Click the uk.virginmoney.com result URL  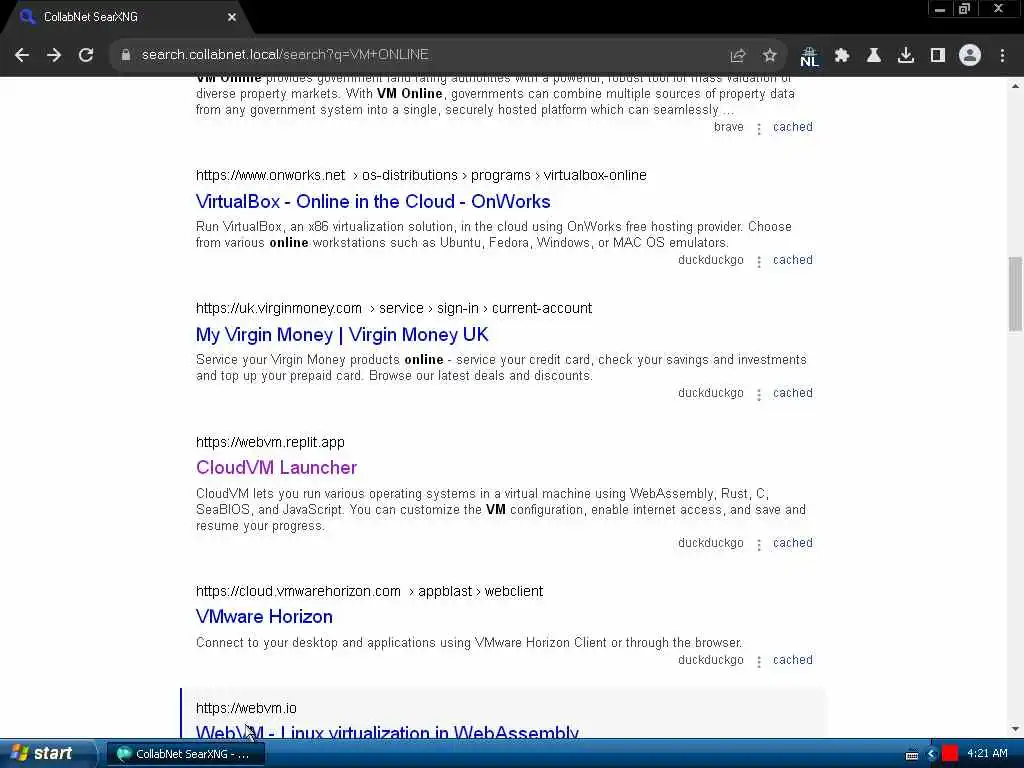pos(394,308)
